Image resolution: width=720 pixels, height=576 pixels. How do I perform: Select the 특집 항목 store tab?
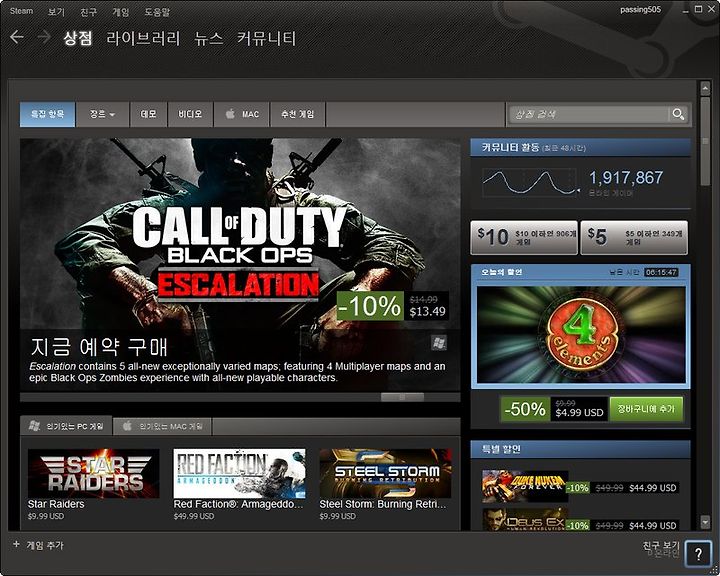[x=47, y=114]
